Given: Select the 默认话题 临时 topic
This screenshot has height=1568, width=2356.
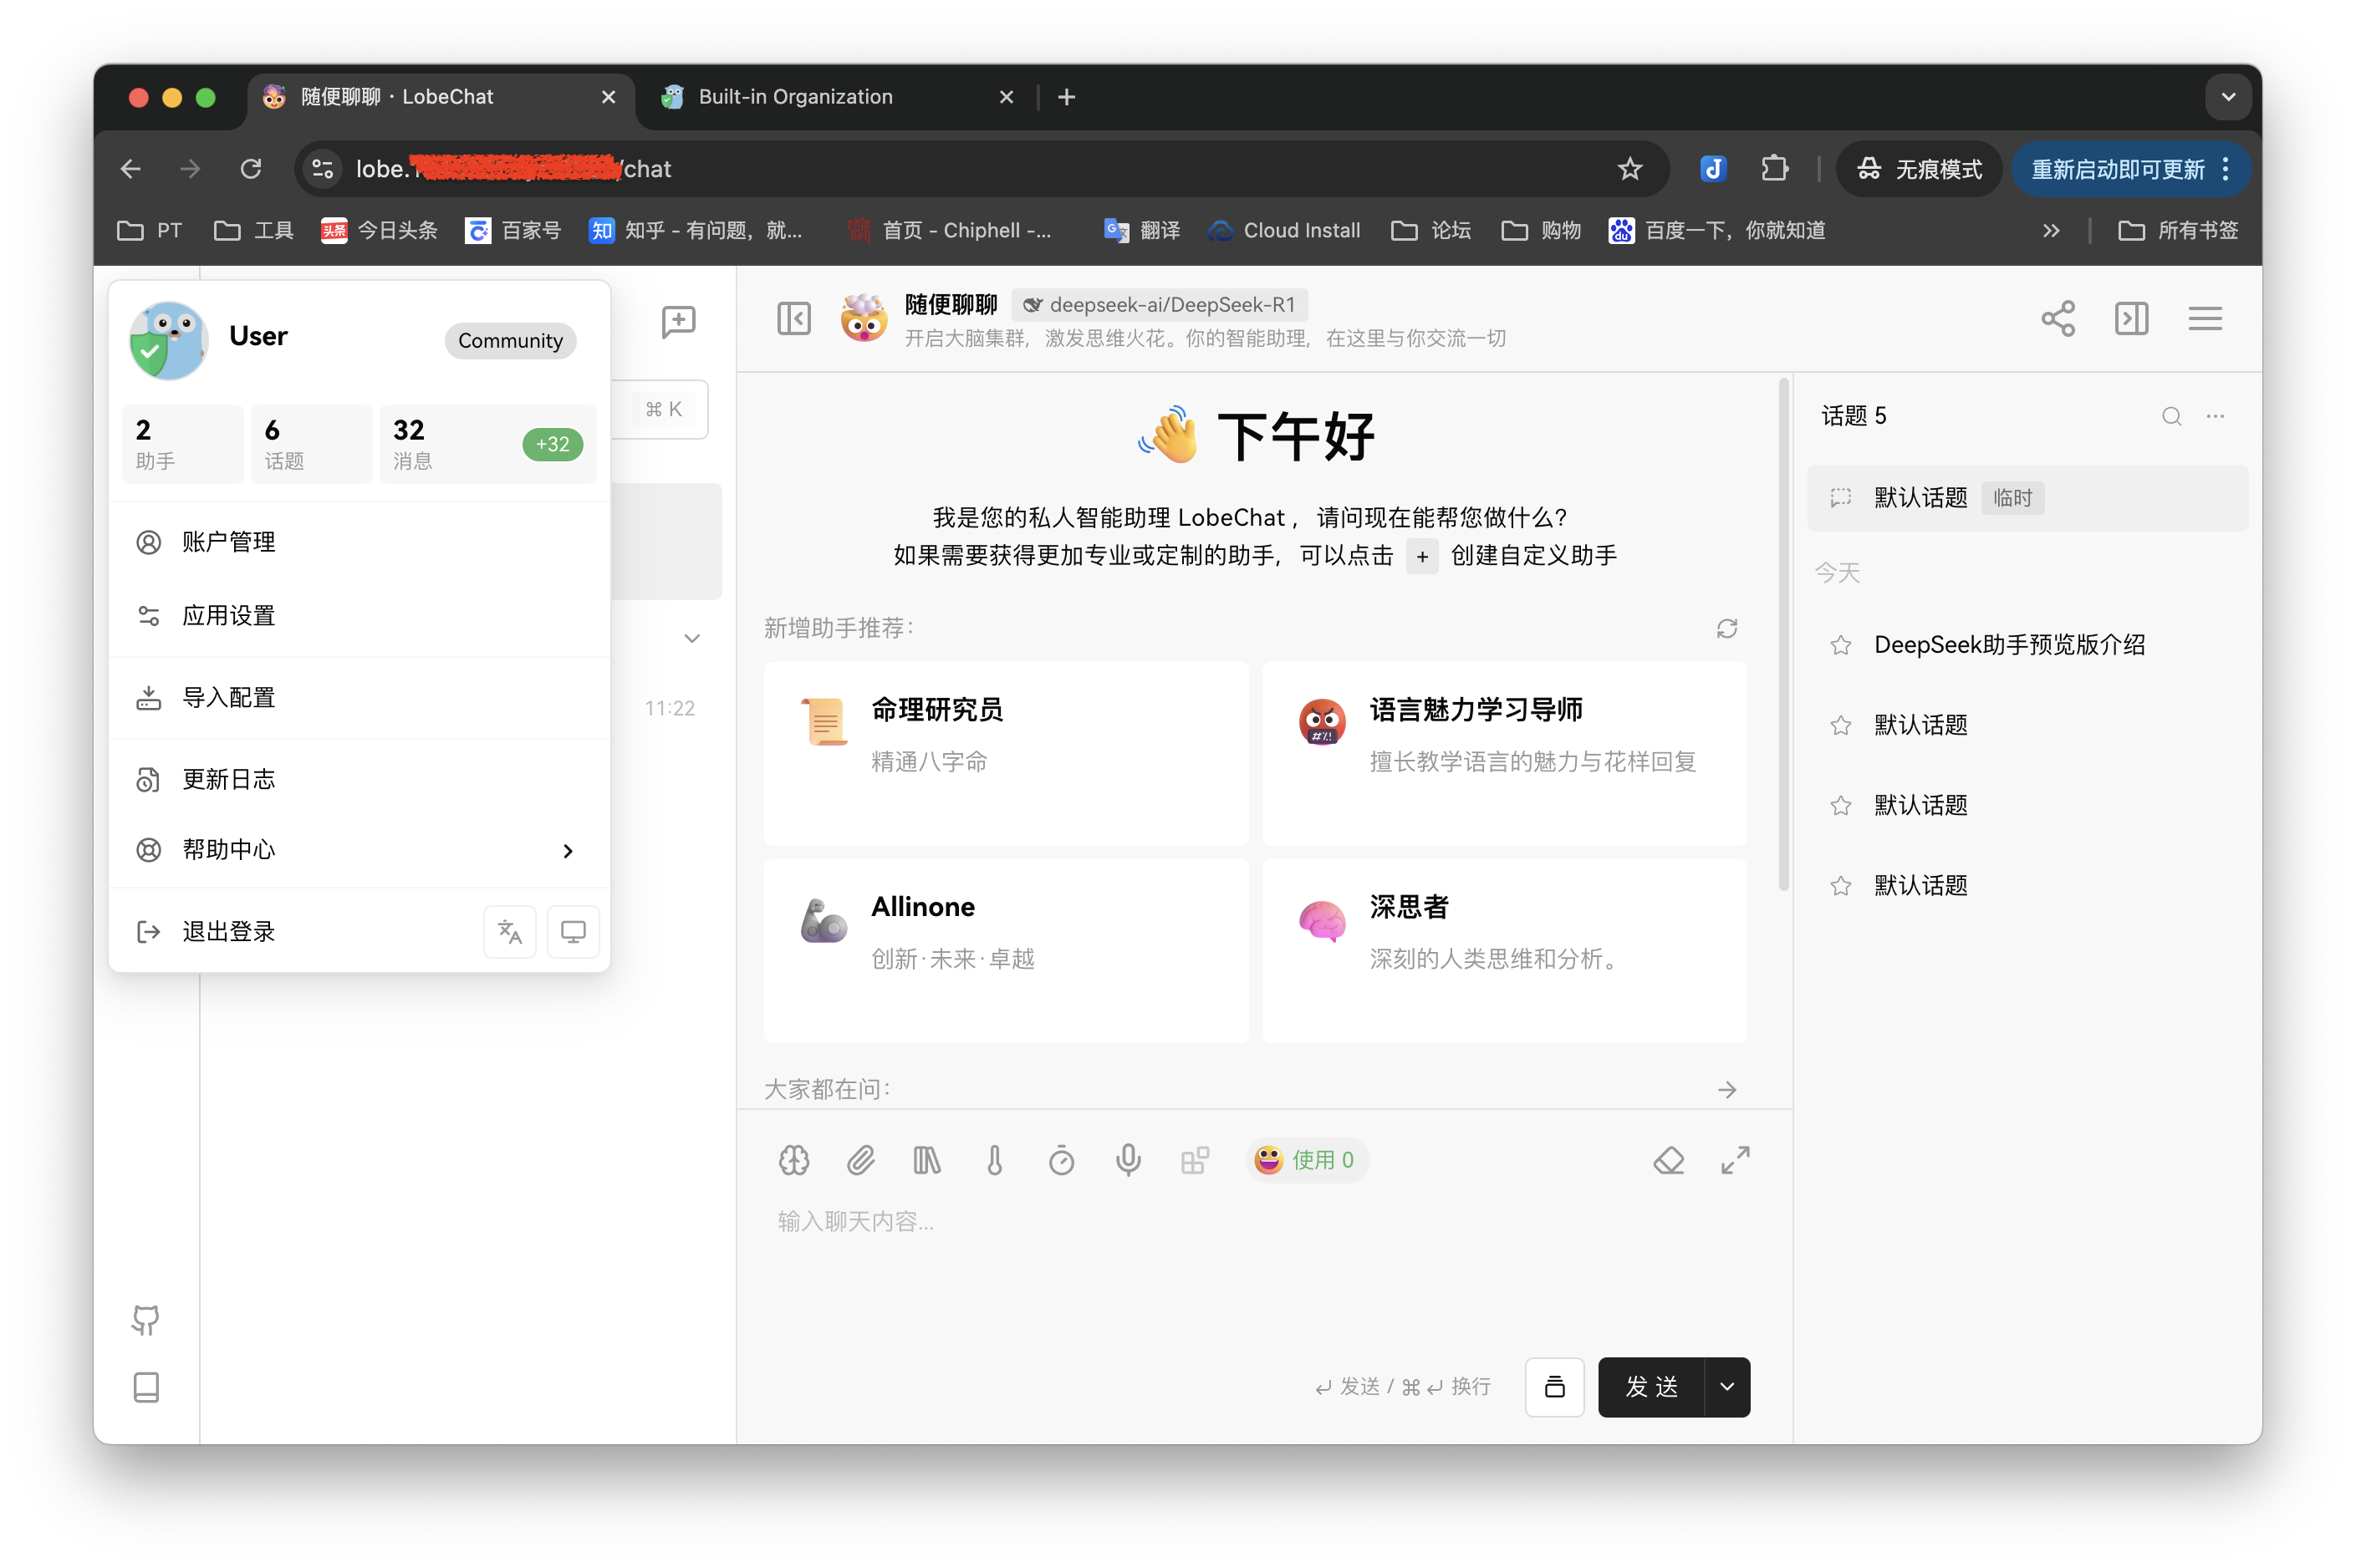Looking at the screenshot, I should tap(2027, 498).
